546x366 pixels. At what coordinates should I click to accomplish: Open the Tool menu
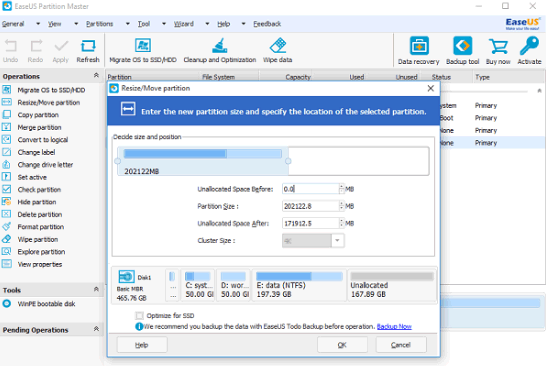(143, 24)
